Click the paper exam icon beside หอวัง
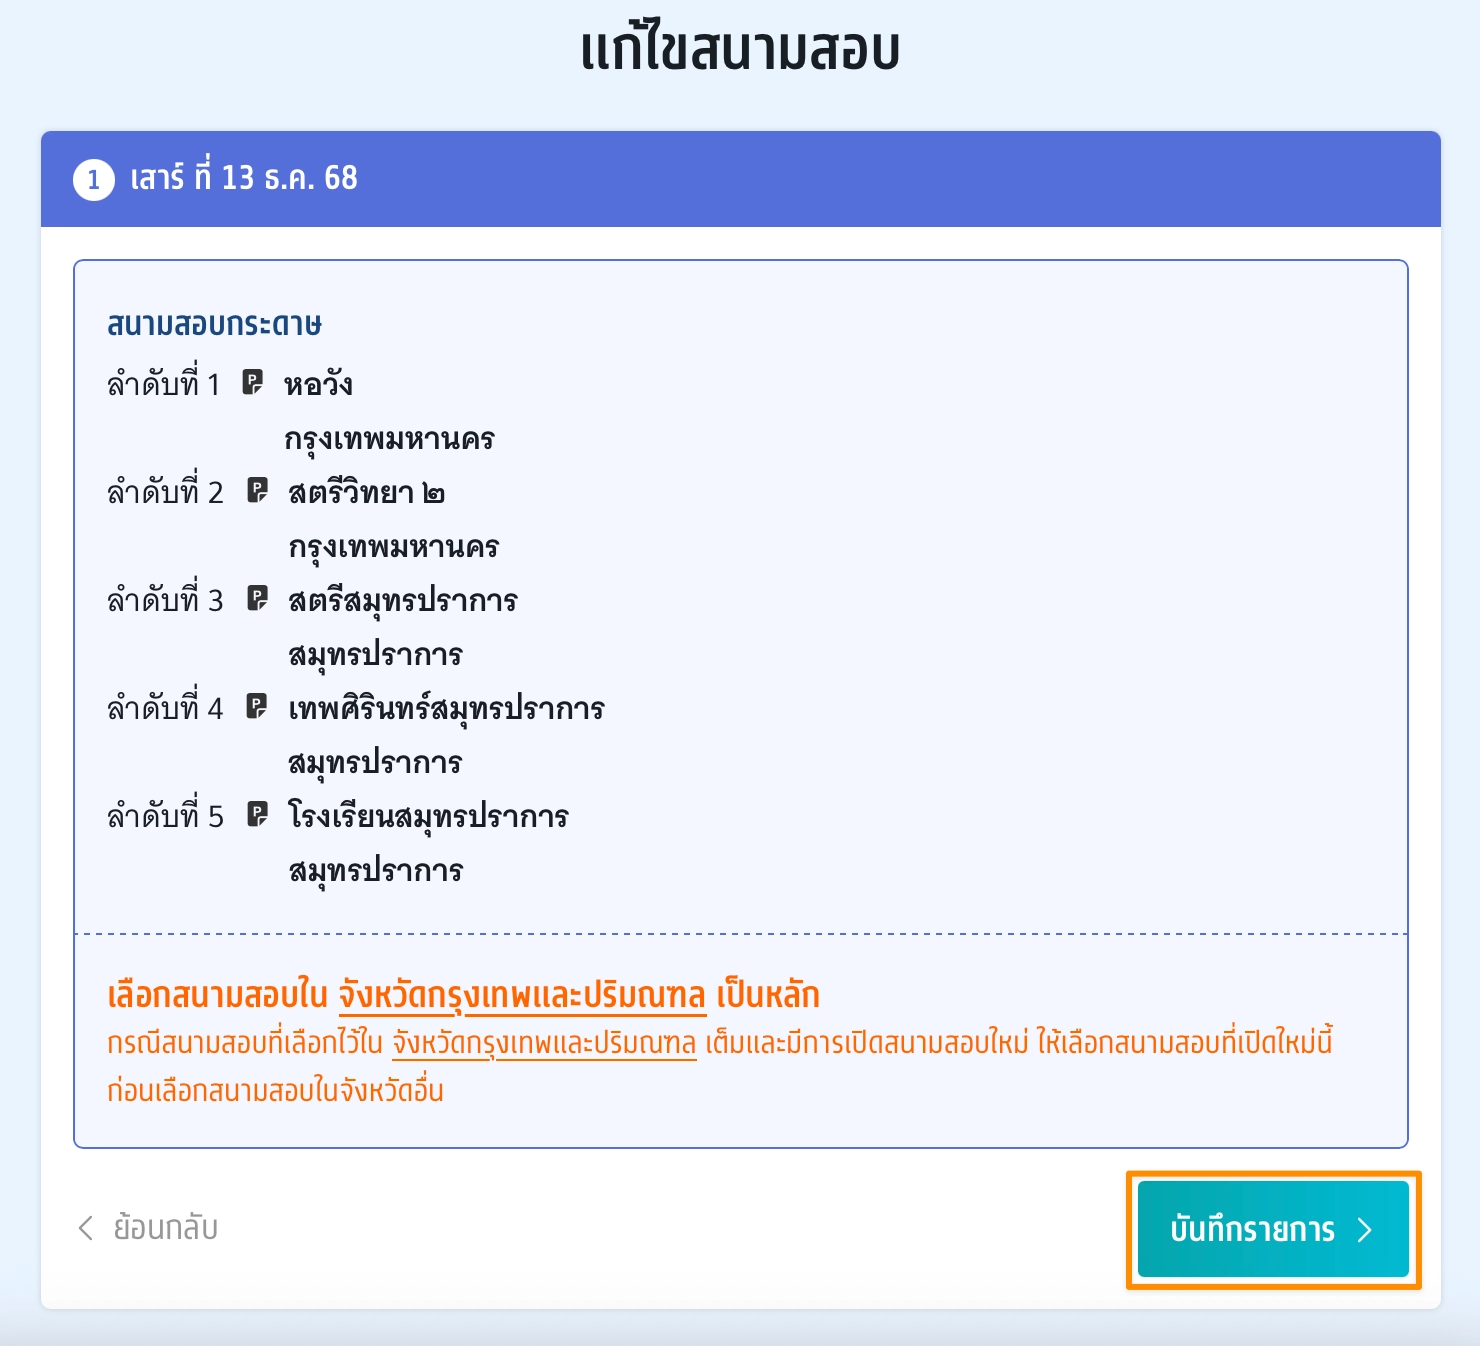 coord(253,382)
